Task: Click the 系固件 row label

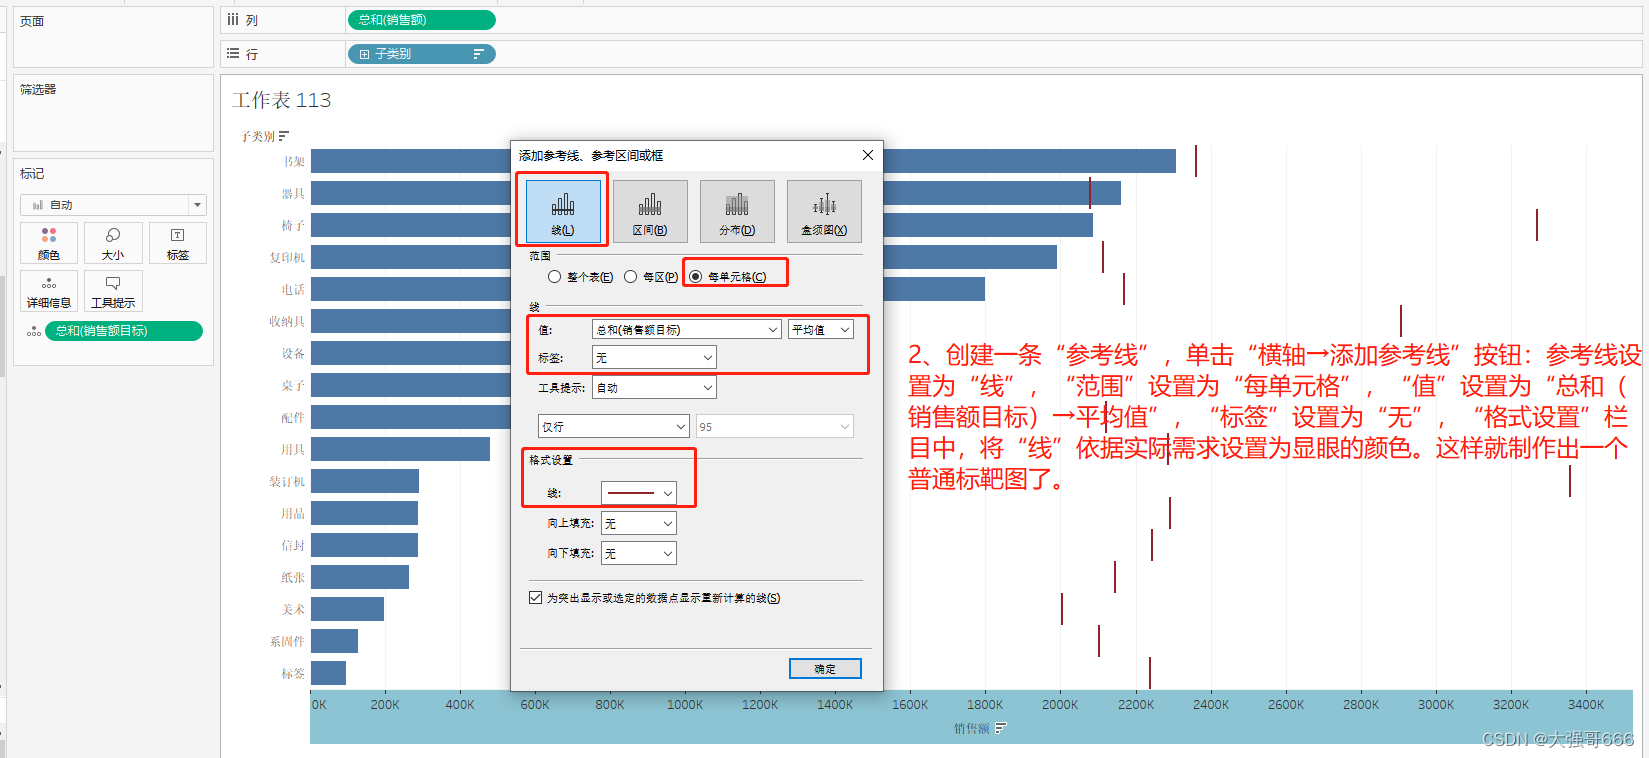Action: pos(287,641)
